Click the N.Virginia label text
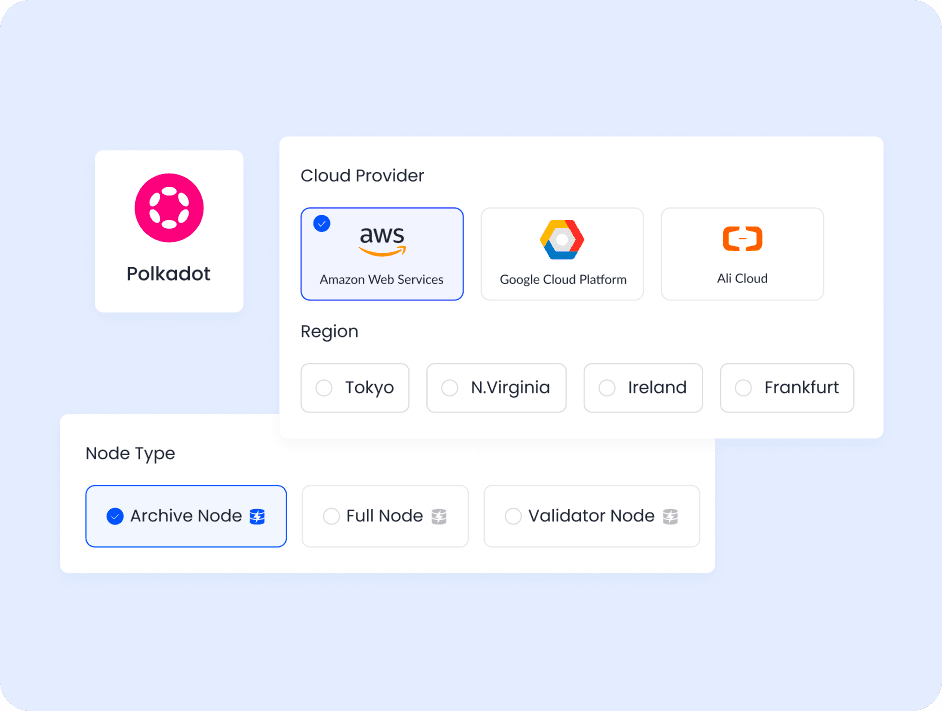The height and width of the screenshot is (711, 942). coord(510,388)
